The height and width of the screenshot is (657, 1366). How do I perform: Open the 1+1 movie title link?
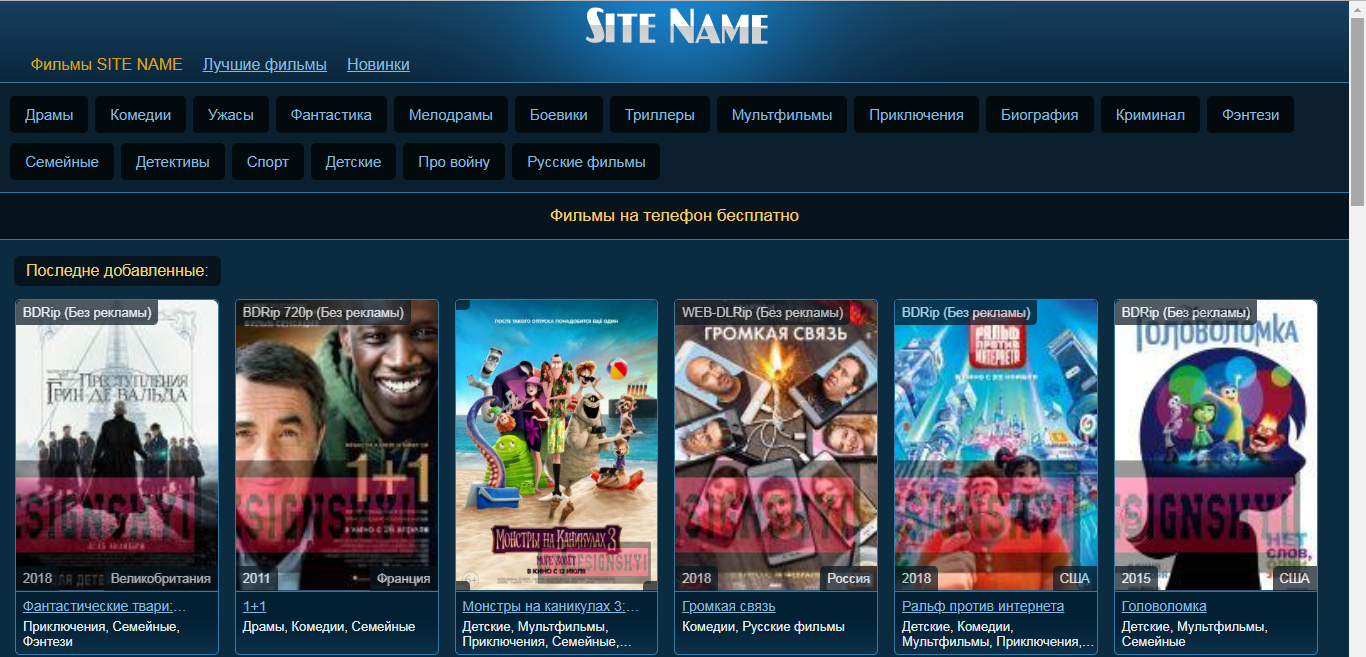click(x=254, y=606)
